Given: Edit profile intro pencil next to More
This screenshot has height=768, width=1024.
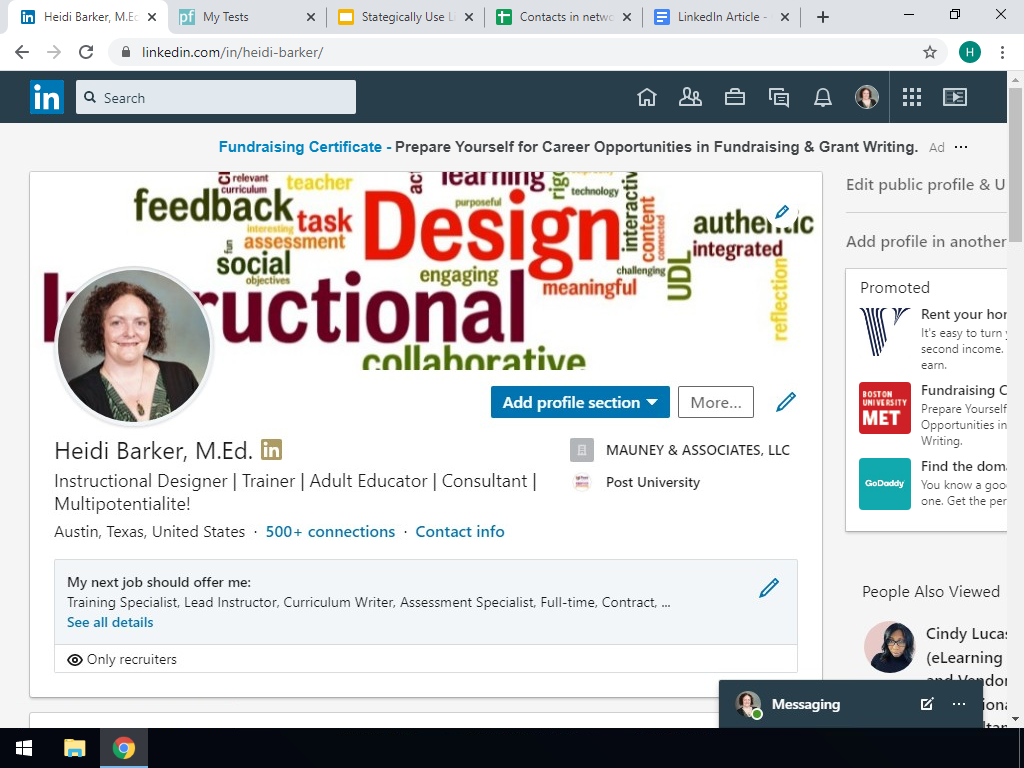Looking at the screenshot, I should (786, 402).
